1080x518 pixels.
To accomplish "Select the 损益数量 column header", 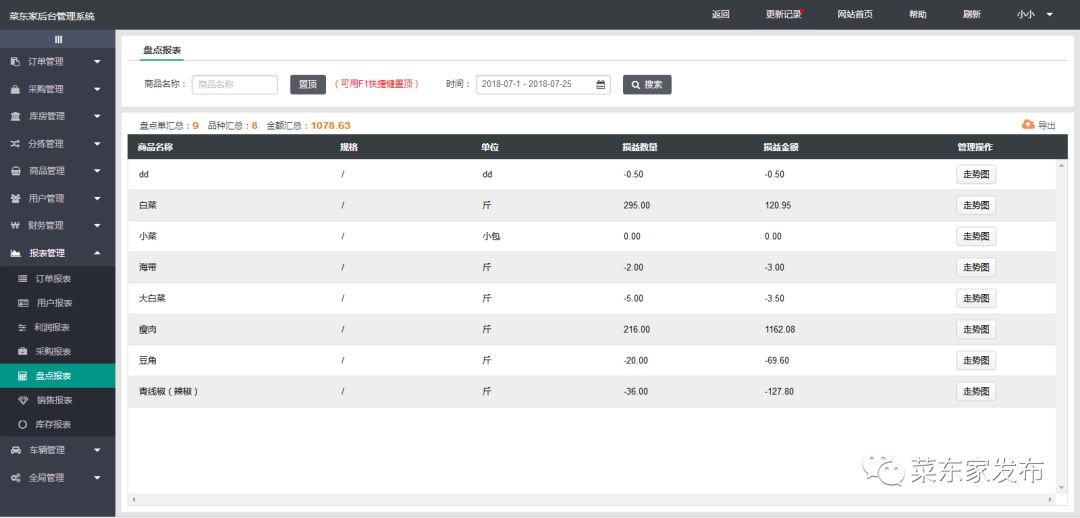I will 639,147.
